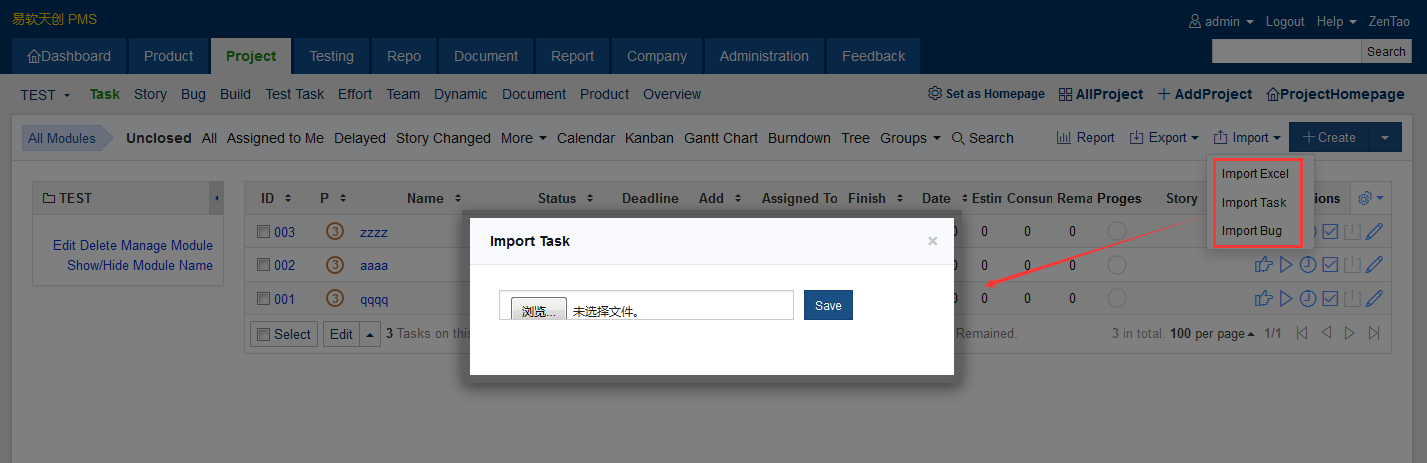Click the clock log-effort icon for task 002
This screenshot has width=1427, height=463.
(x=1308, y=265)
